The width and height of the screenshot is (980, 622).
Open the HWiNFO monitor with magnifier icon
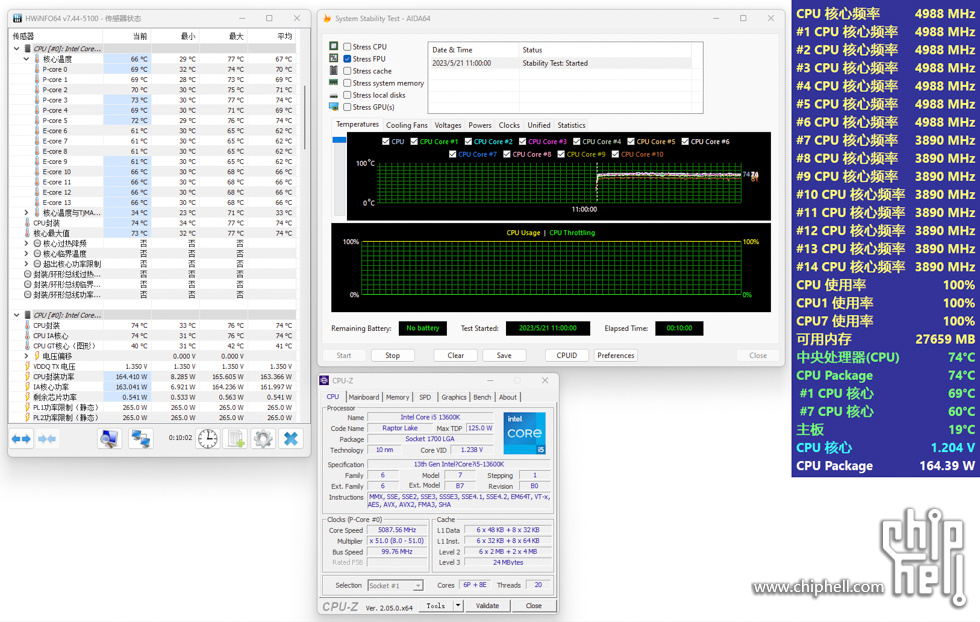coord(109,439)
